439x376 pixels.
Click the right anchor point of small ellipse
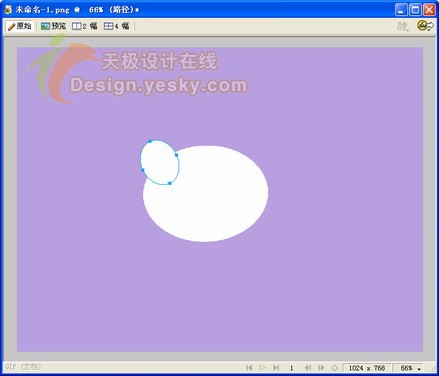(x=176, y=155)
